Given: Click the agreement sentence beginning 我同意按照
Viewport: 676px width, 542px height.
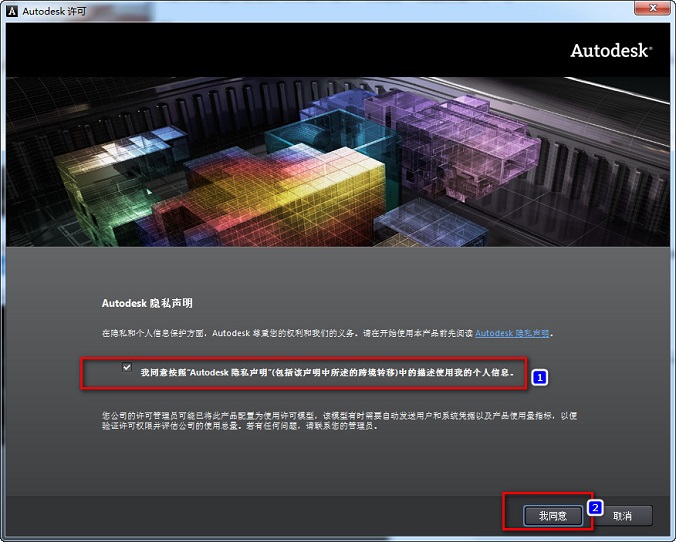Looking at the screenshot, I should pos(327,372).
